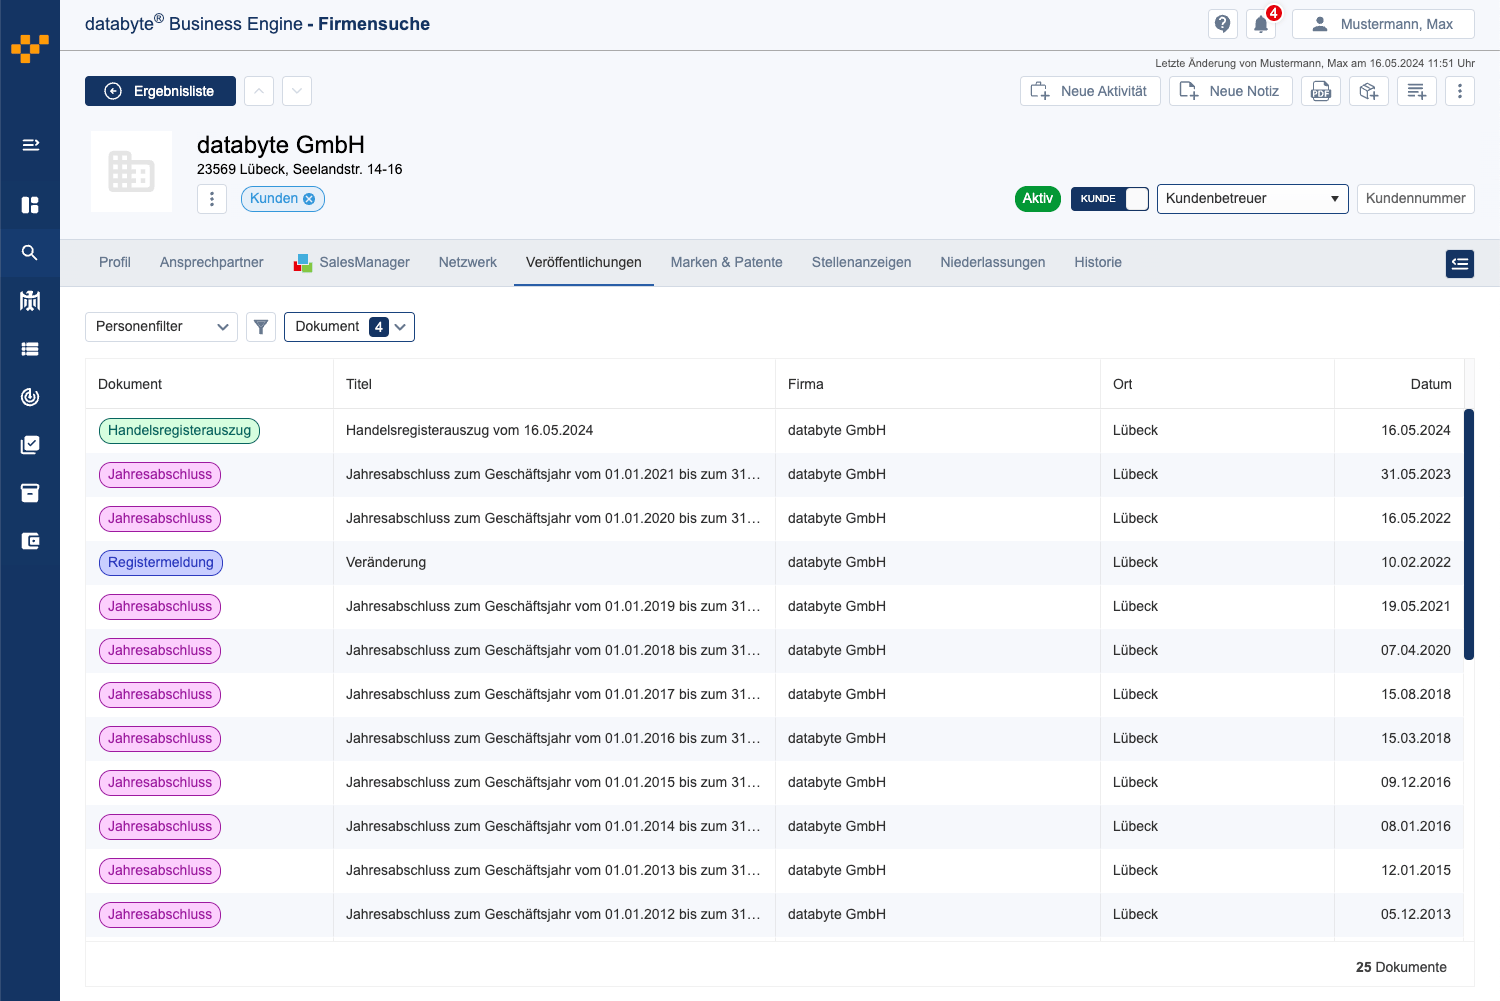Image resolution: width=1500 pixels, height=1001 pixels.
Task: Go back to Ergebnisliste
Action: (160, 91)
